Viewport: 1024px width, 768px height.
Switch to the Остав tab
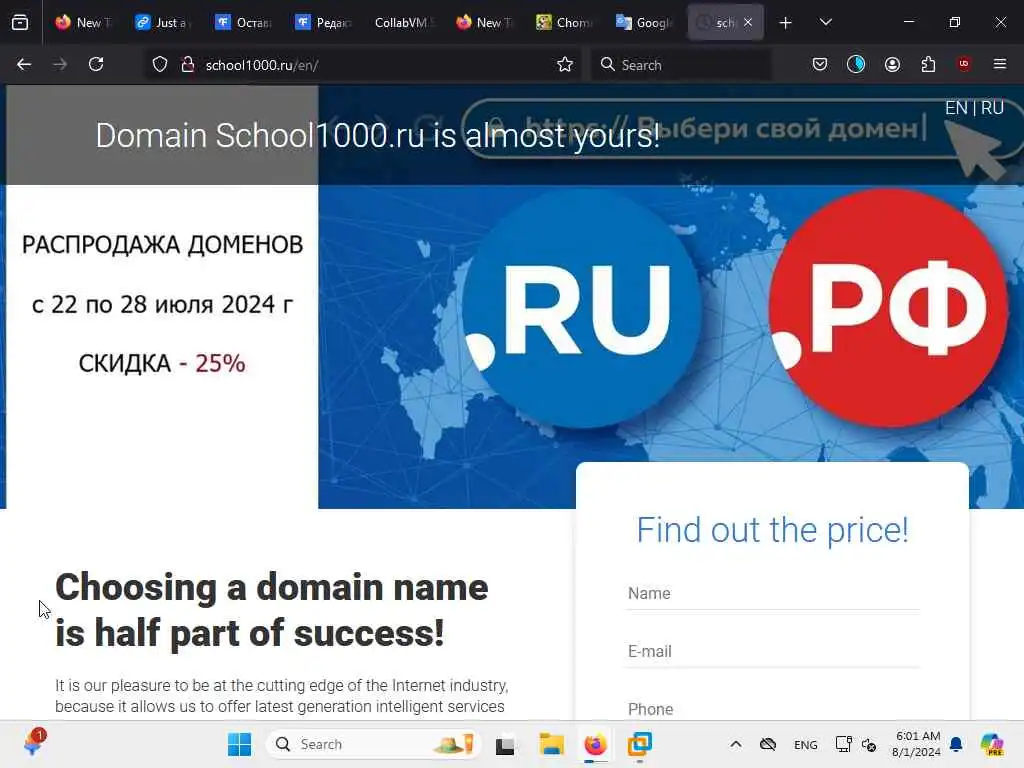click(244, 23)
